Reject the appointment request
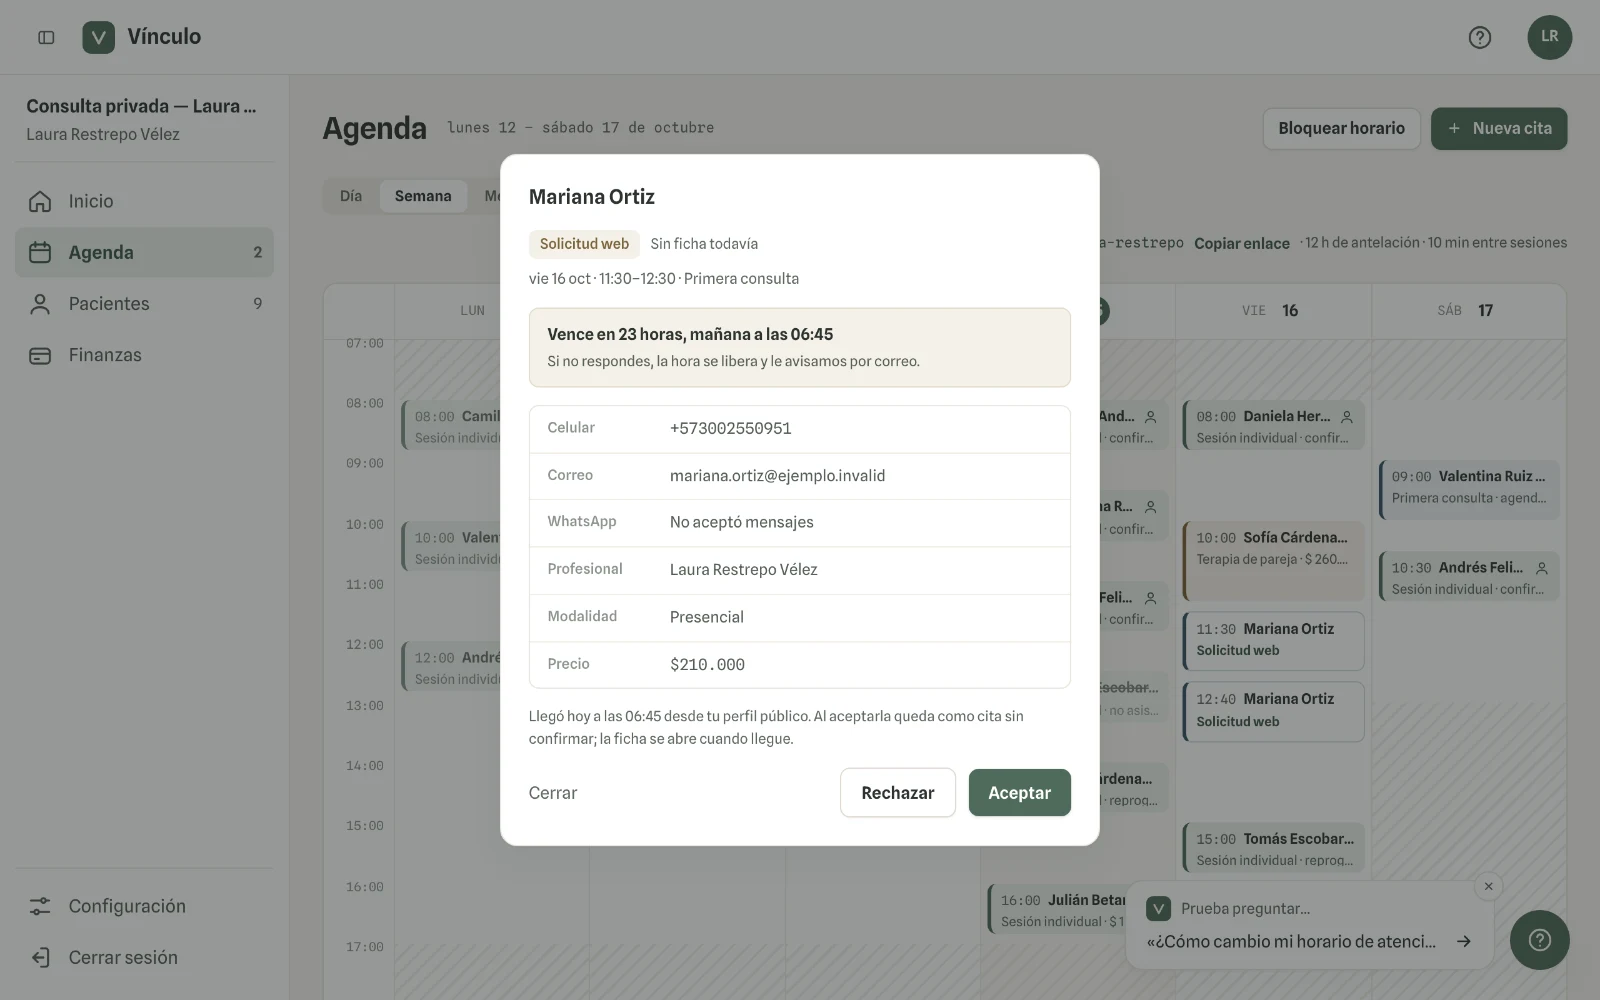1600x1000 pixels. click(897, 793)
